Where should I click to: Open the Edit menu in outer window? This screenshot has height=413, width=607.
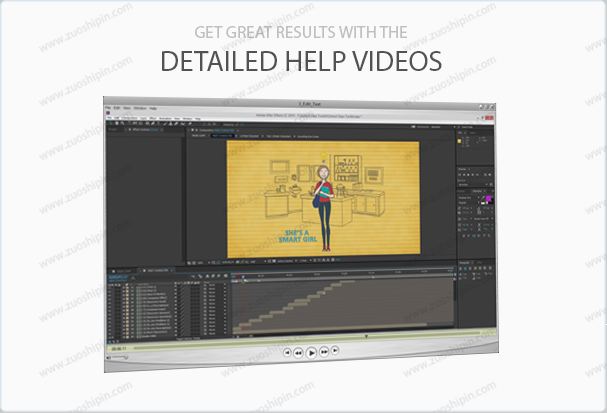tap(117, 107)
